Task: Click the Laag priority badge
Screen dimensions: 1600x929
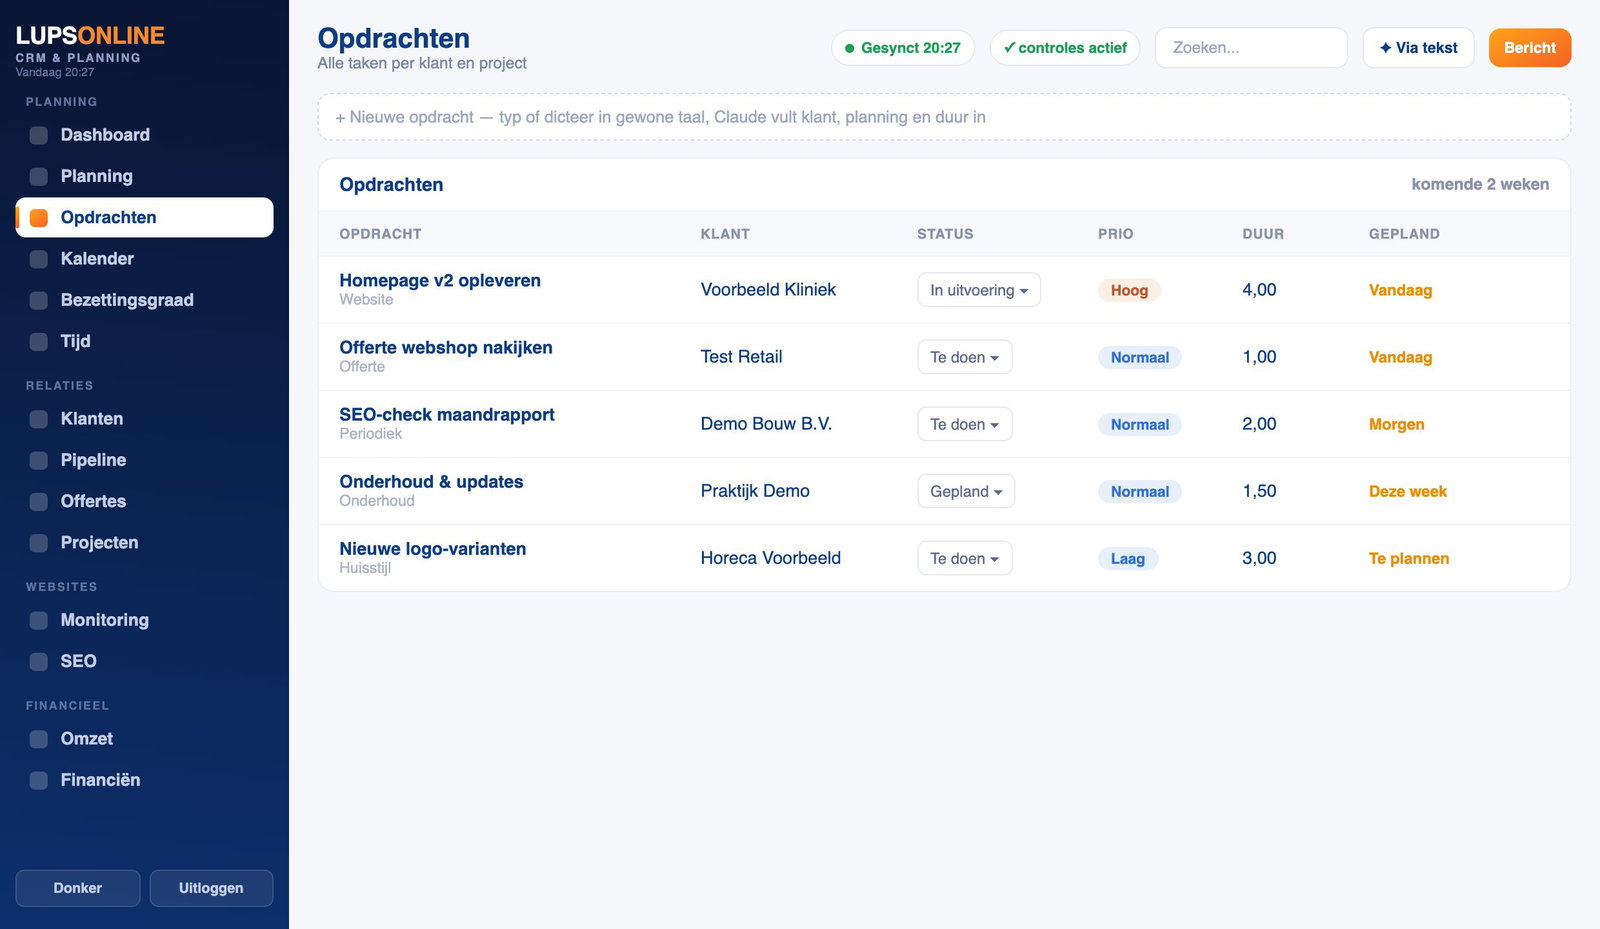Action: [1128, 558]
